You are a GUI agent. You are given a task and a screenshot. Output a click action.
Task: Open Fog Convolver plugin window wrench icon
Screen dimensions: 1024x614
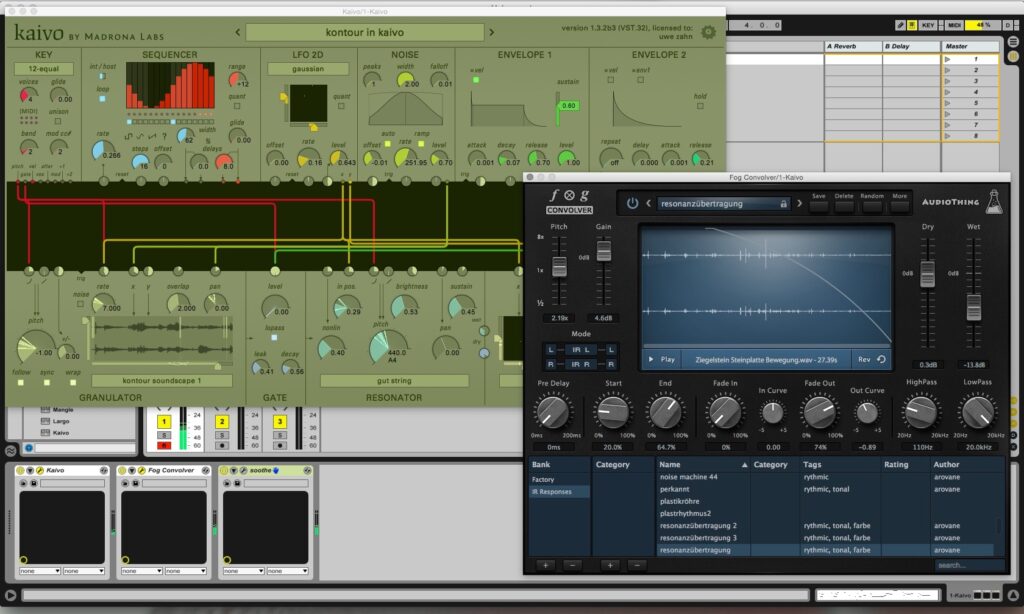[142, 470]
